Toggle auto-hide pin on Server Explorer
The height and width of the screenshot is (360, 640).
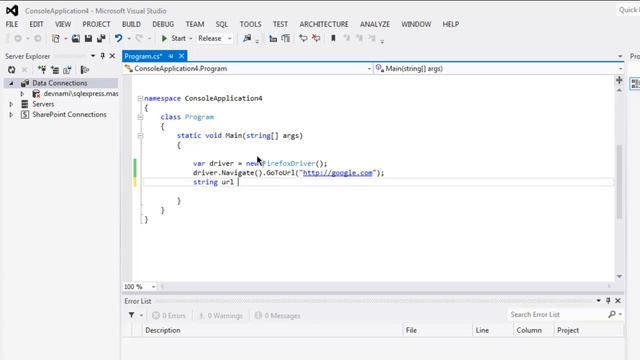tap(102, 56)
